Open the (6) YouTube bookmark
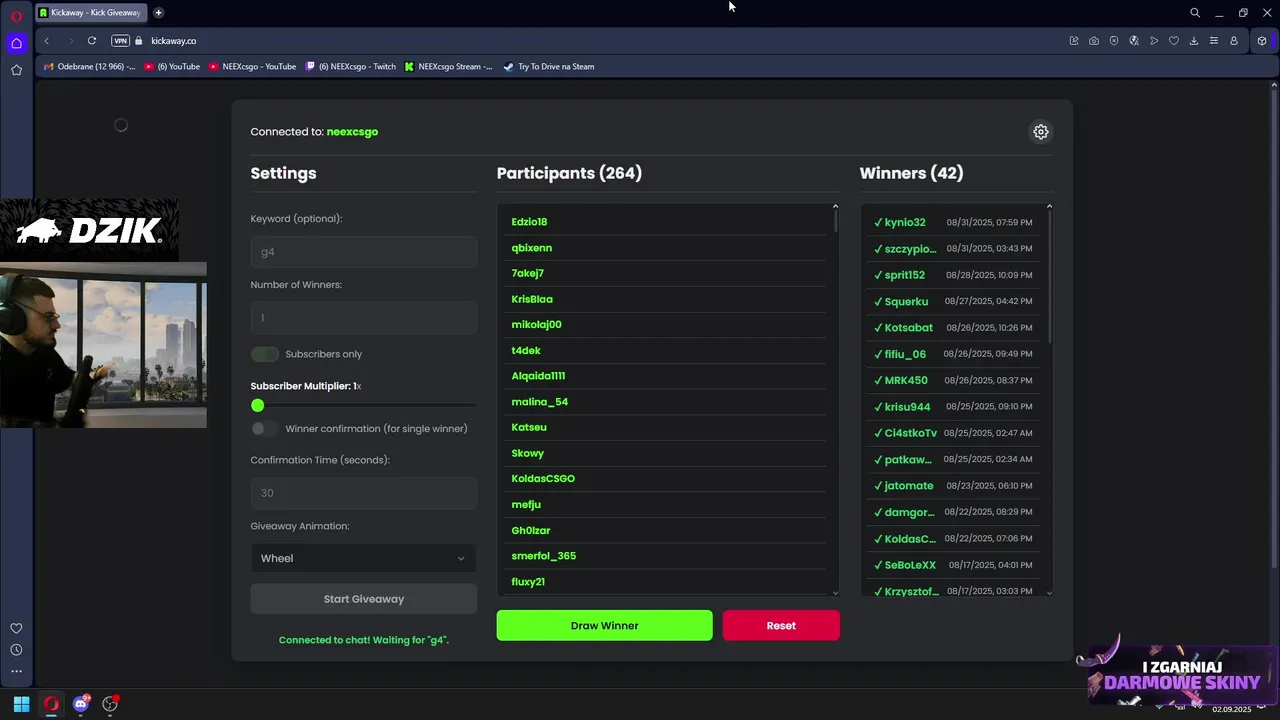Image resolution: width=1280 pixels, height=720 pixels. point(172,67)
